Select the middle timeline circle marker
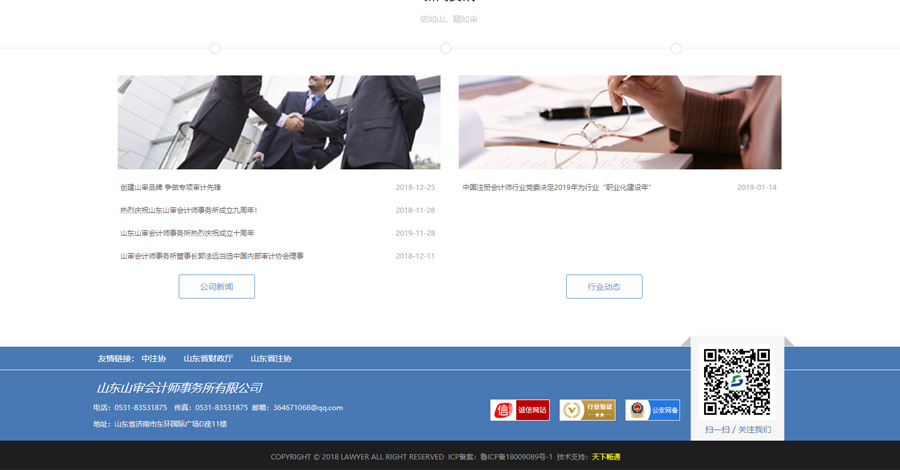 [x=445, y=48]
